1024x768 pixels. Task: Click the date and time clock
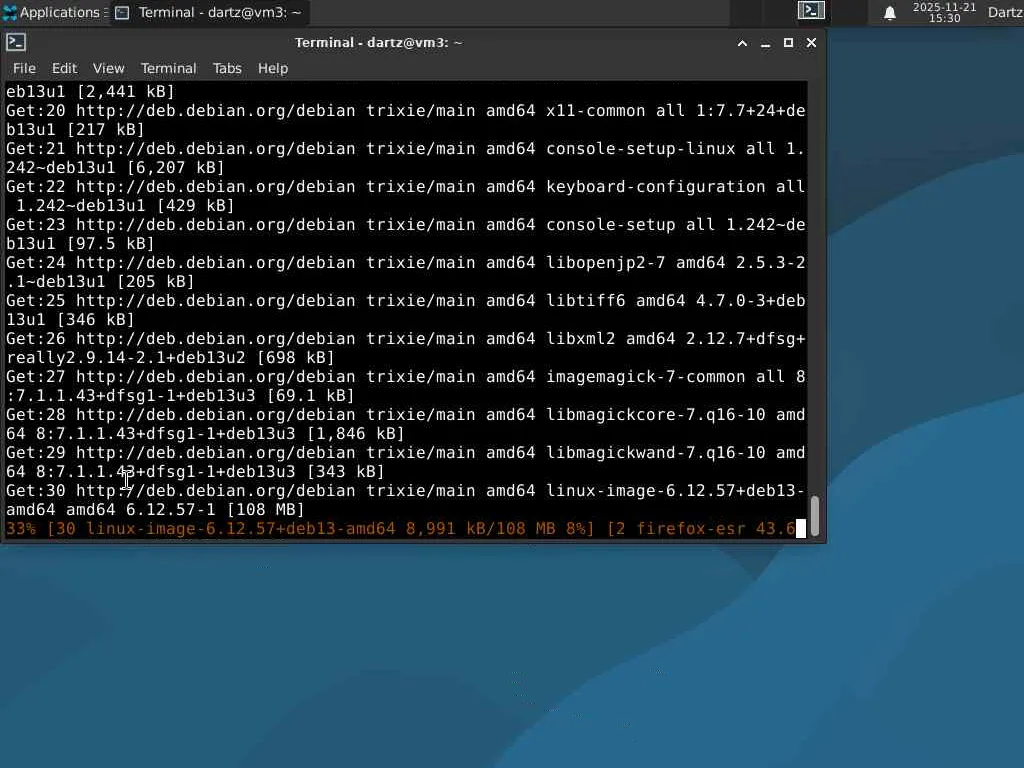click(x=944, y=12)
